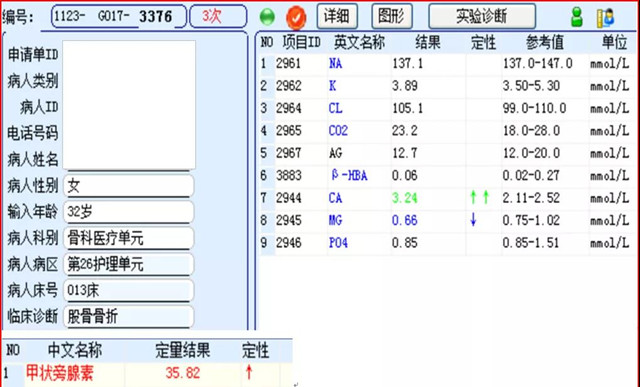Click the red up arrow for 甲状旁腺素
640x387 pixels.
pyautogui.click(x=249, y=372)
